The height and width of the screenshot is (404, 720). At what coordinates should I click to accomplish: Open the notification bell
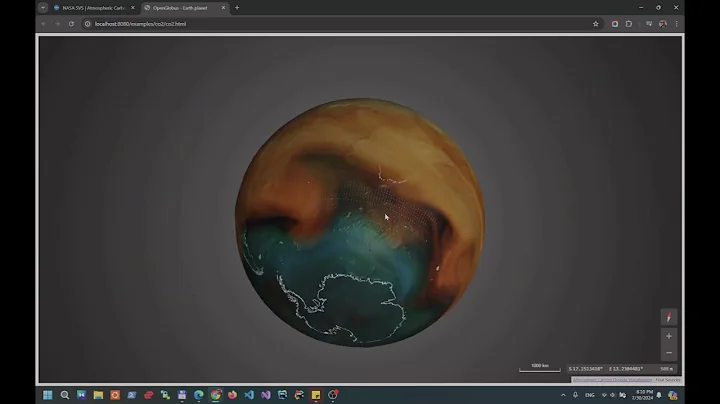659,395
